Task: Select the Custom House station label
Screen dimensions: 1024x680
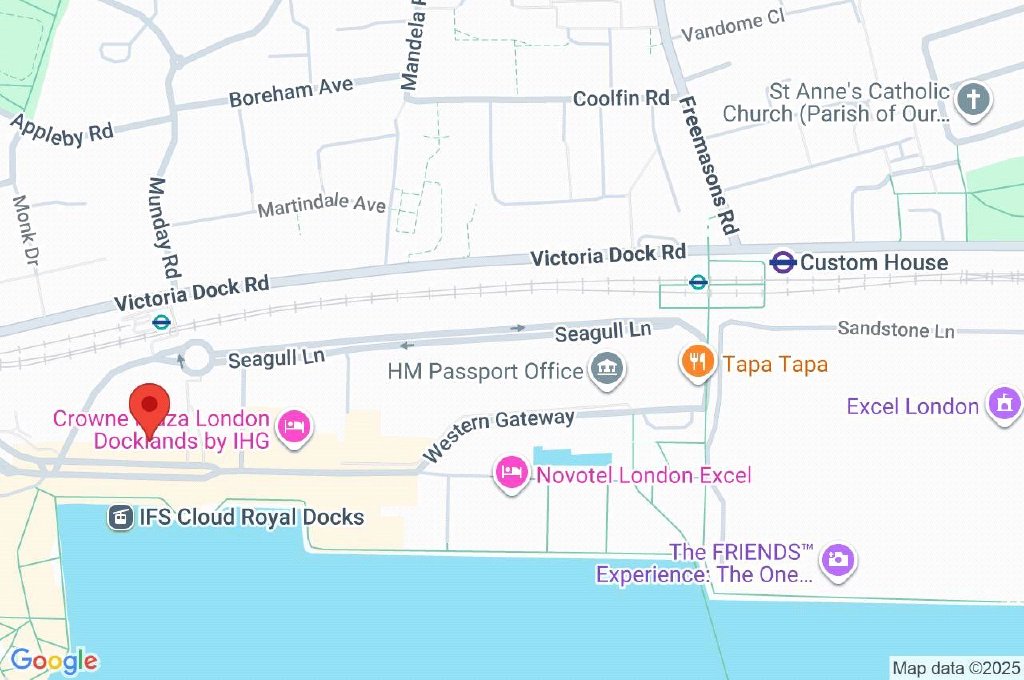Action: [874, 263]
